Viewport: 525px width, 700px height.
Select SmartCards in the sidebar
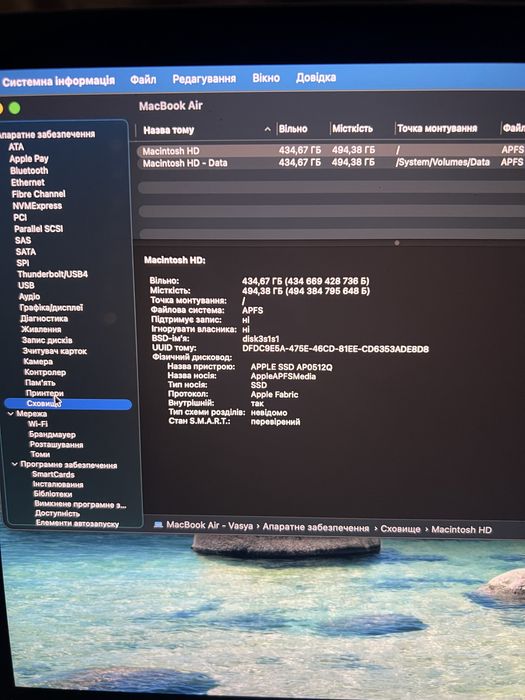(x=53, y=475)
